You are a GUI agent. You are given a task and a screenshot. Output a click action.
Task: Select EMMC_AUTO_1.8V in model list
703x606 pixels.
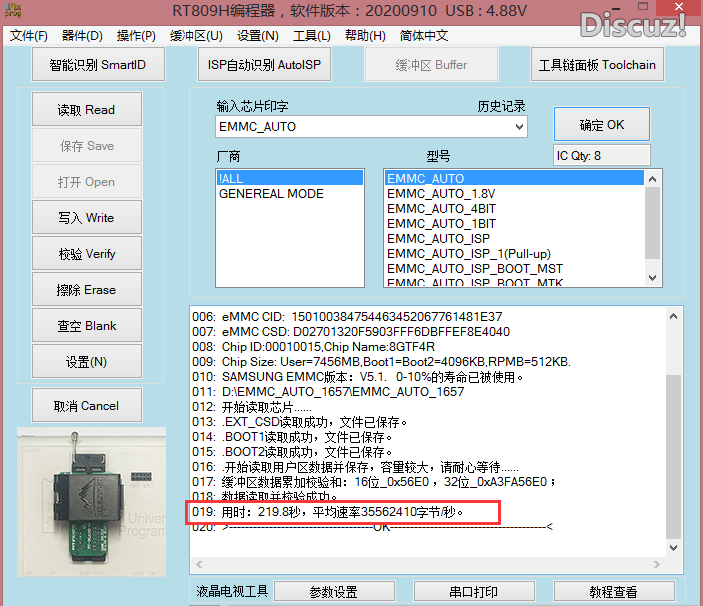pos(440,194)
